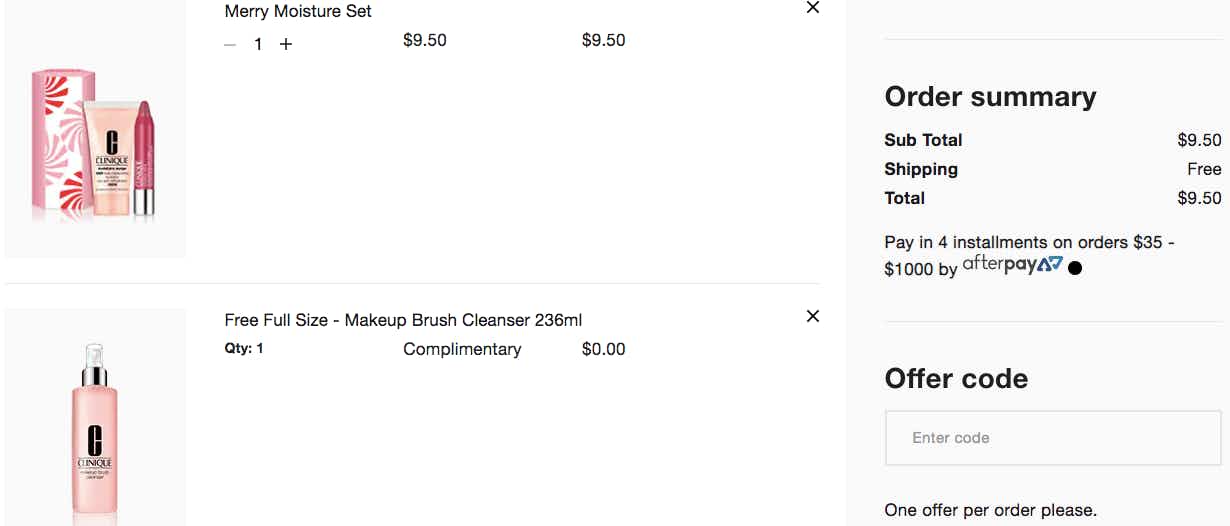
Task: Click the Afterpay info dot icon
Action: point(1075,268)
